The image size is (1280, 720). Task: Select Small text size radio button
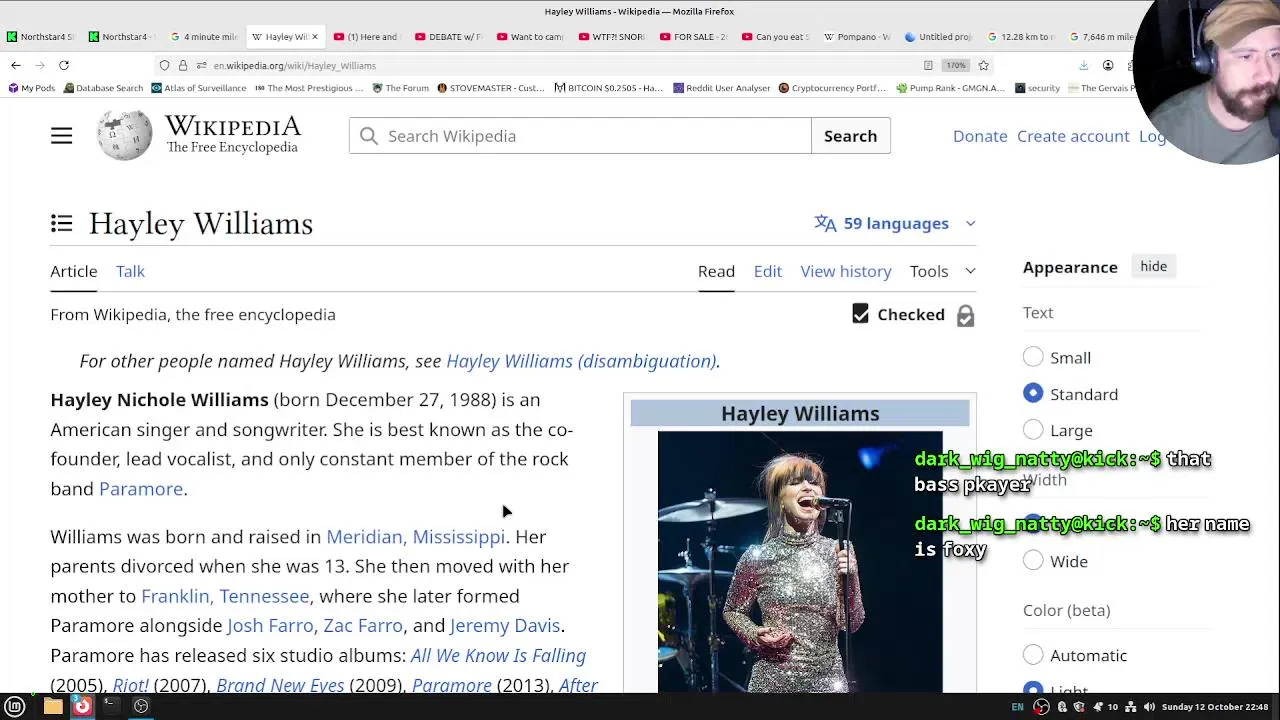1033,357
